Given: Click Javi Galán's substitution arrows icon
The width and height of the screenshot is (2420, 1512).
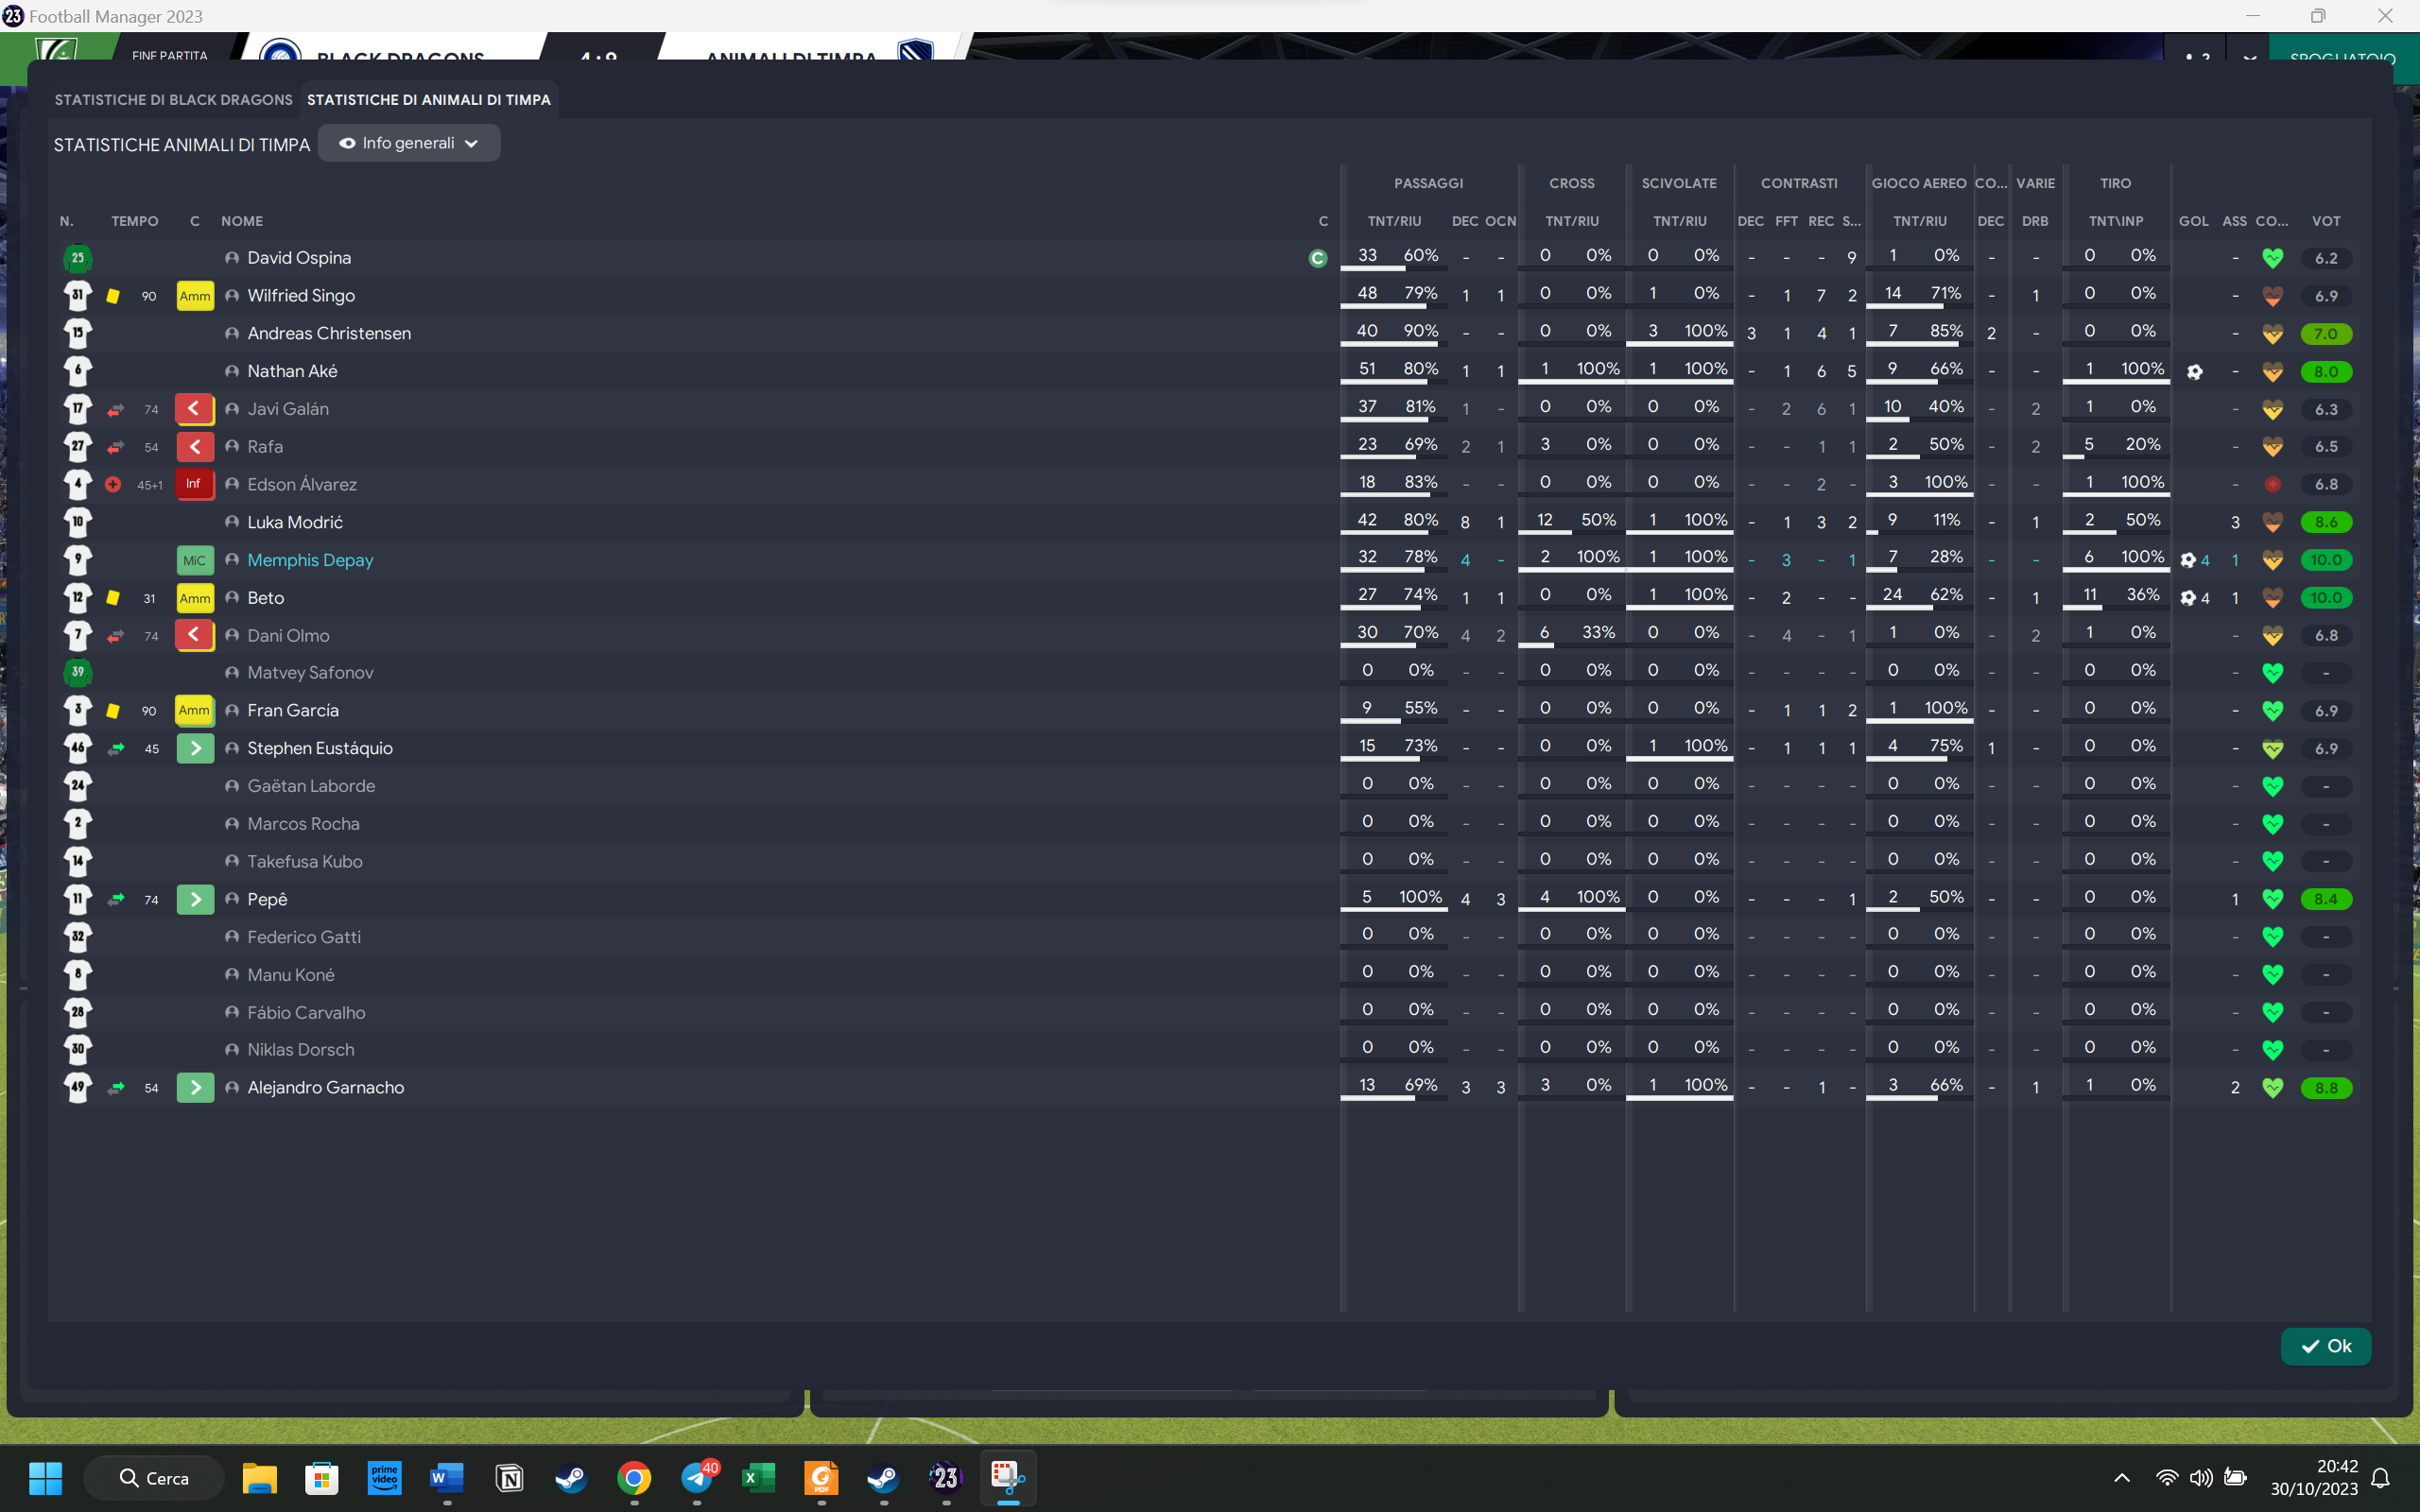Looking at the screenshot, I should (116, 409).
